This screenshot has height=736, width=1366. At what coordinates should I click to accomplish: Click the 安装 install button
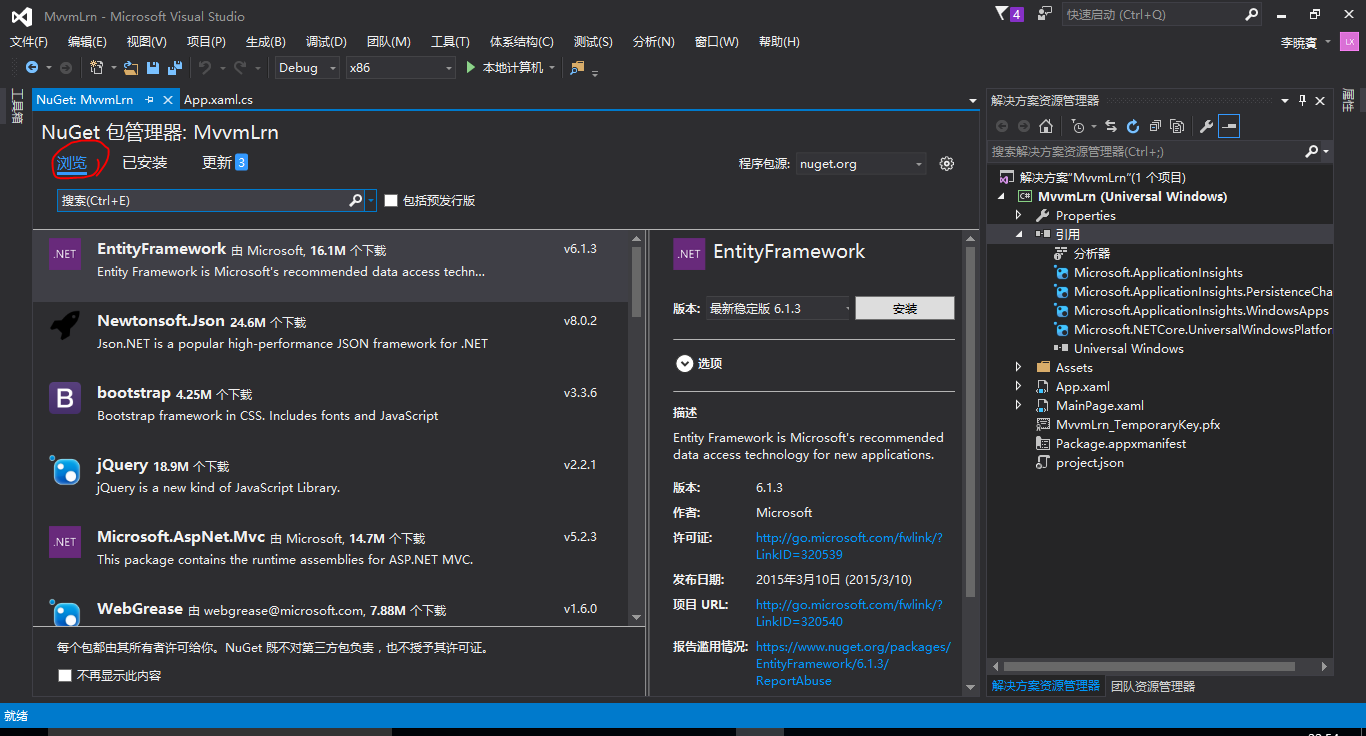pos(905,308)
